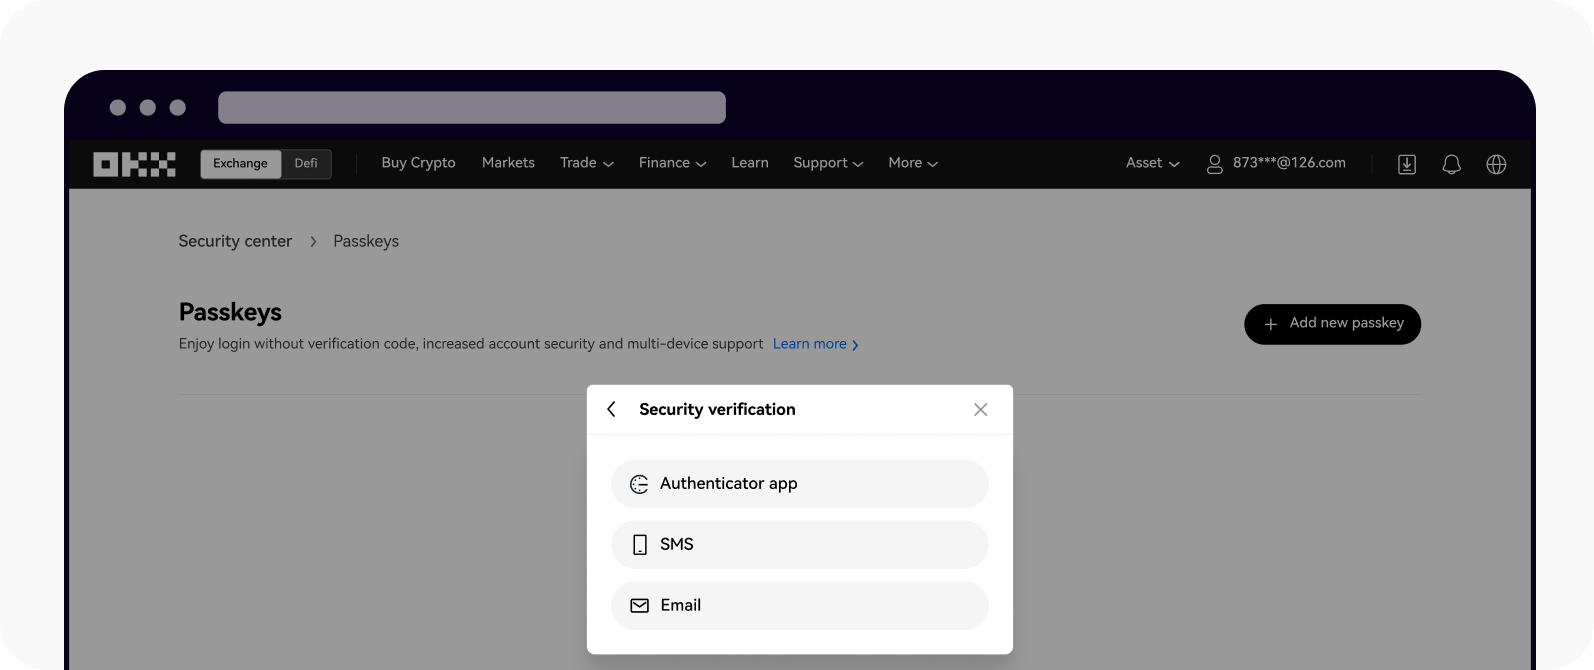
Task: Click the Passkeys breadcrumb
Action: point(366,241)
